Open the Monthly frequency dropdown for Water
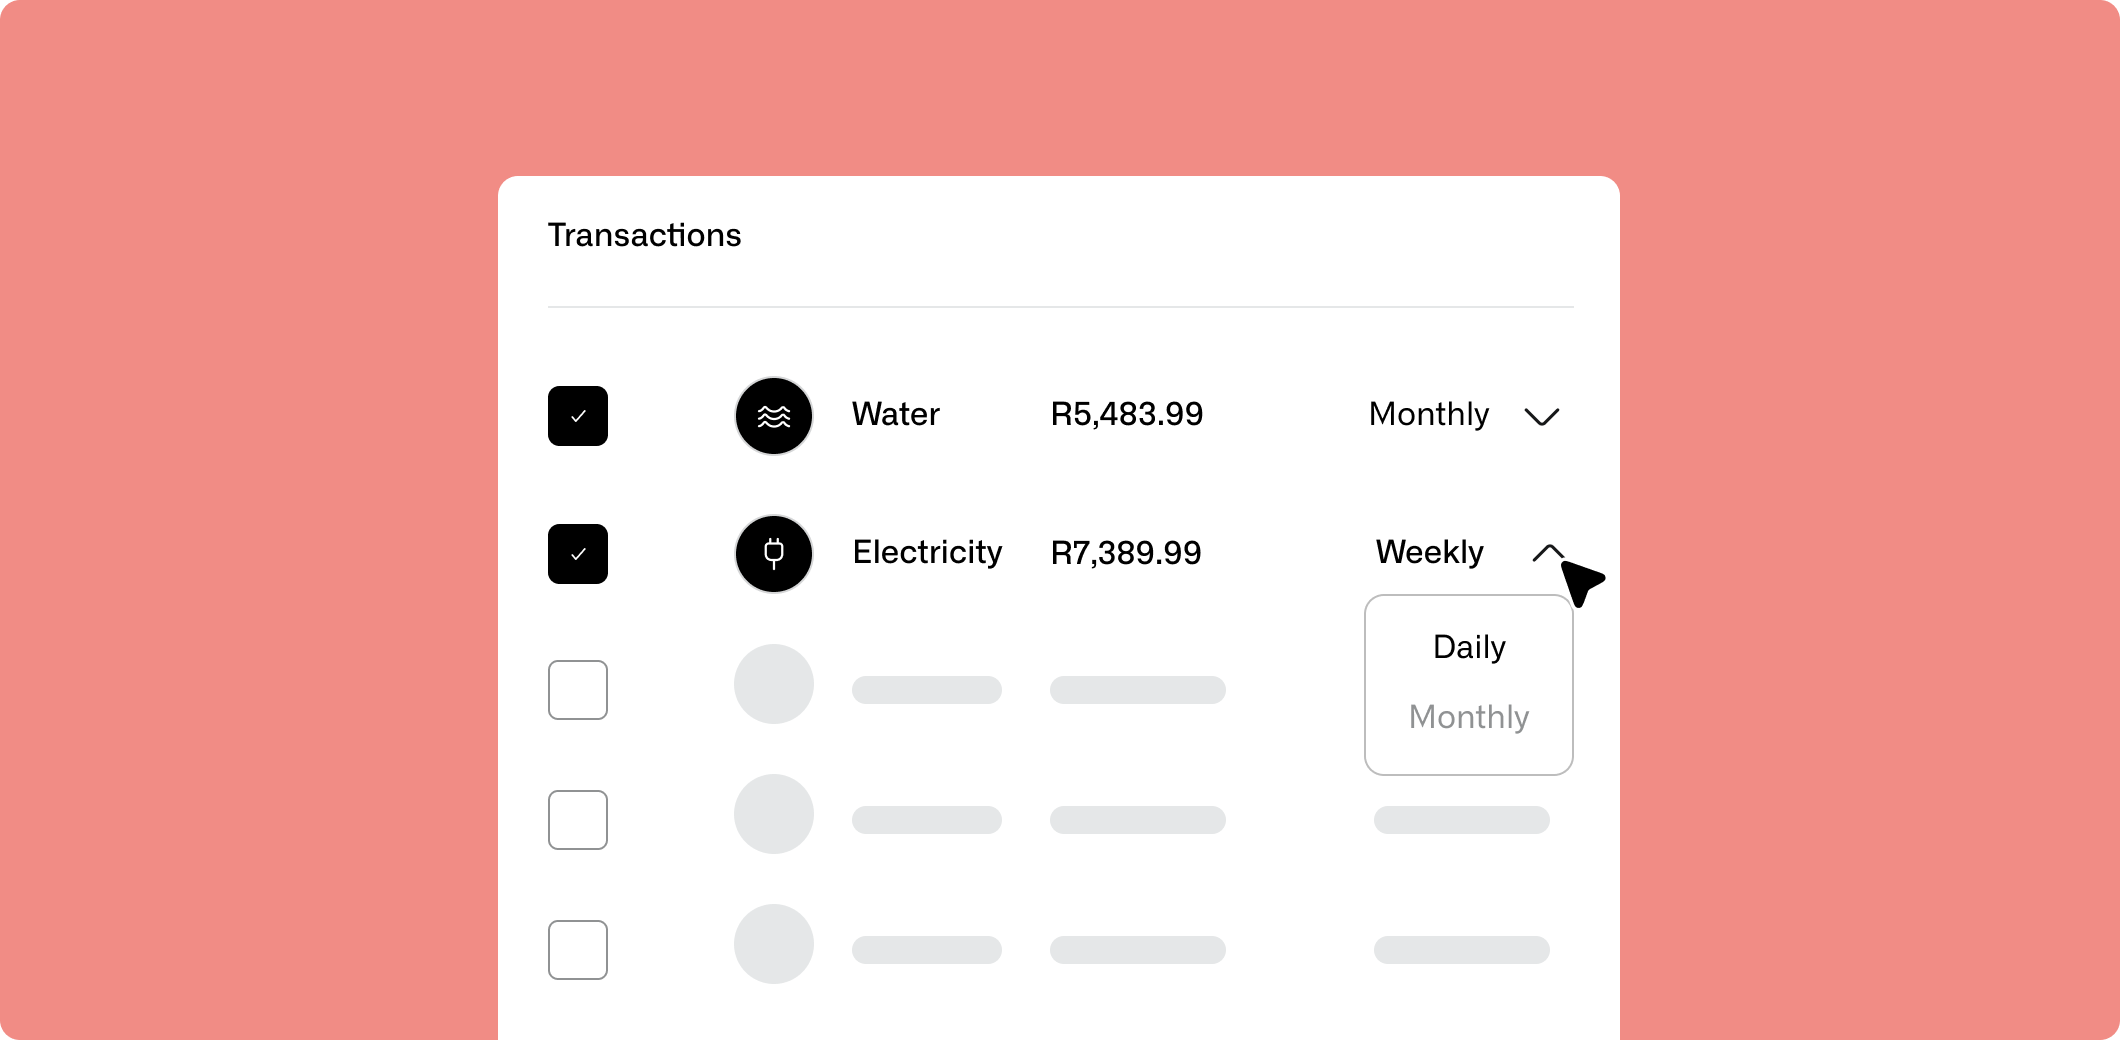This screenshot has height=1040, width=2120. tap(1541, 417)
